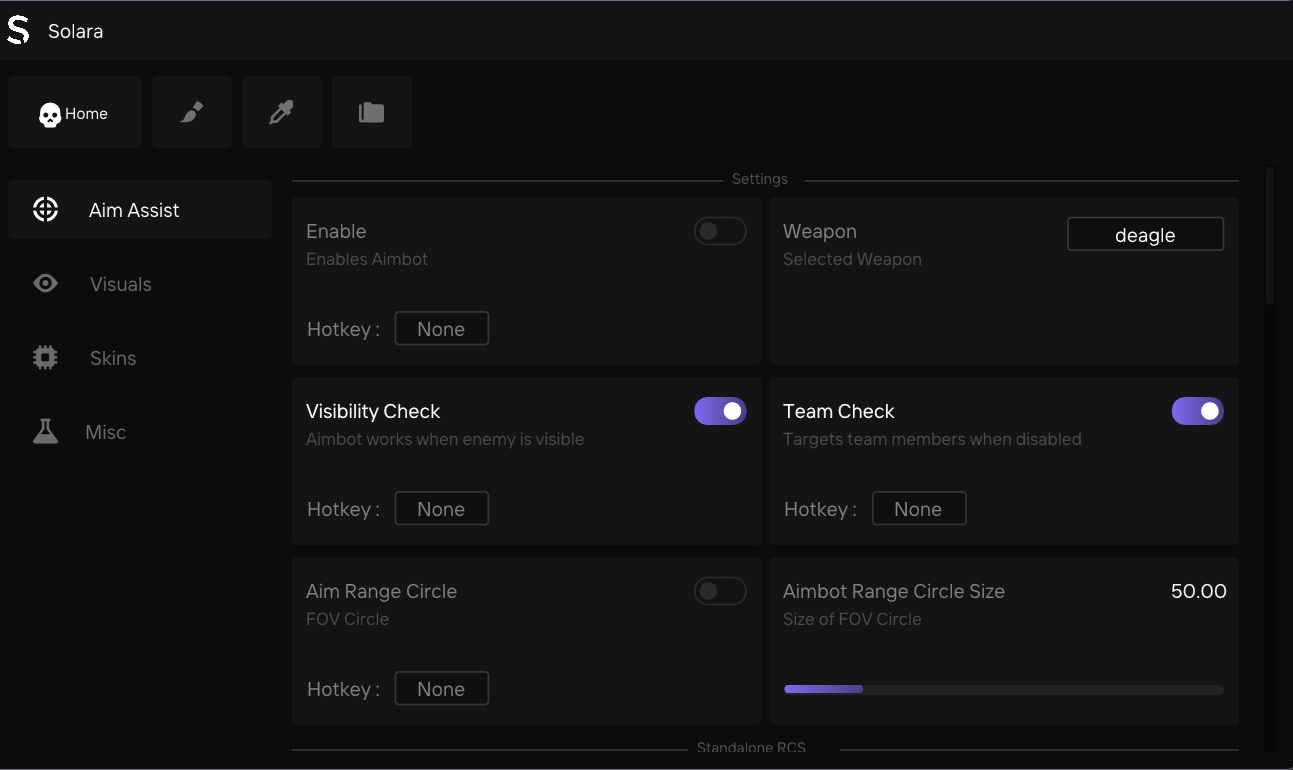The height and width of the screenshot is (770, 1293).
Task: Click the eyedropper icon in toolbar
Action: [281, 111]
